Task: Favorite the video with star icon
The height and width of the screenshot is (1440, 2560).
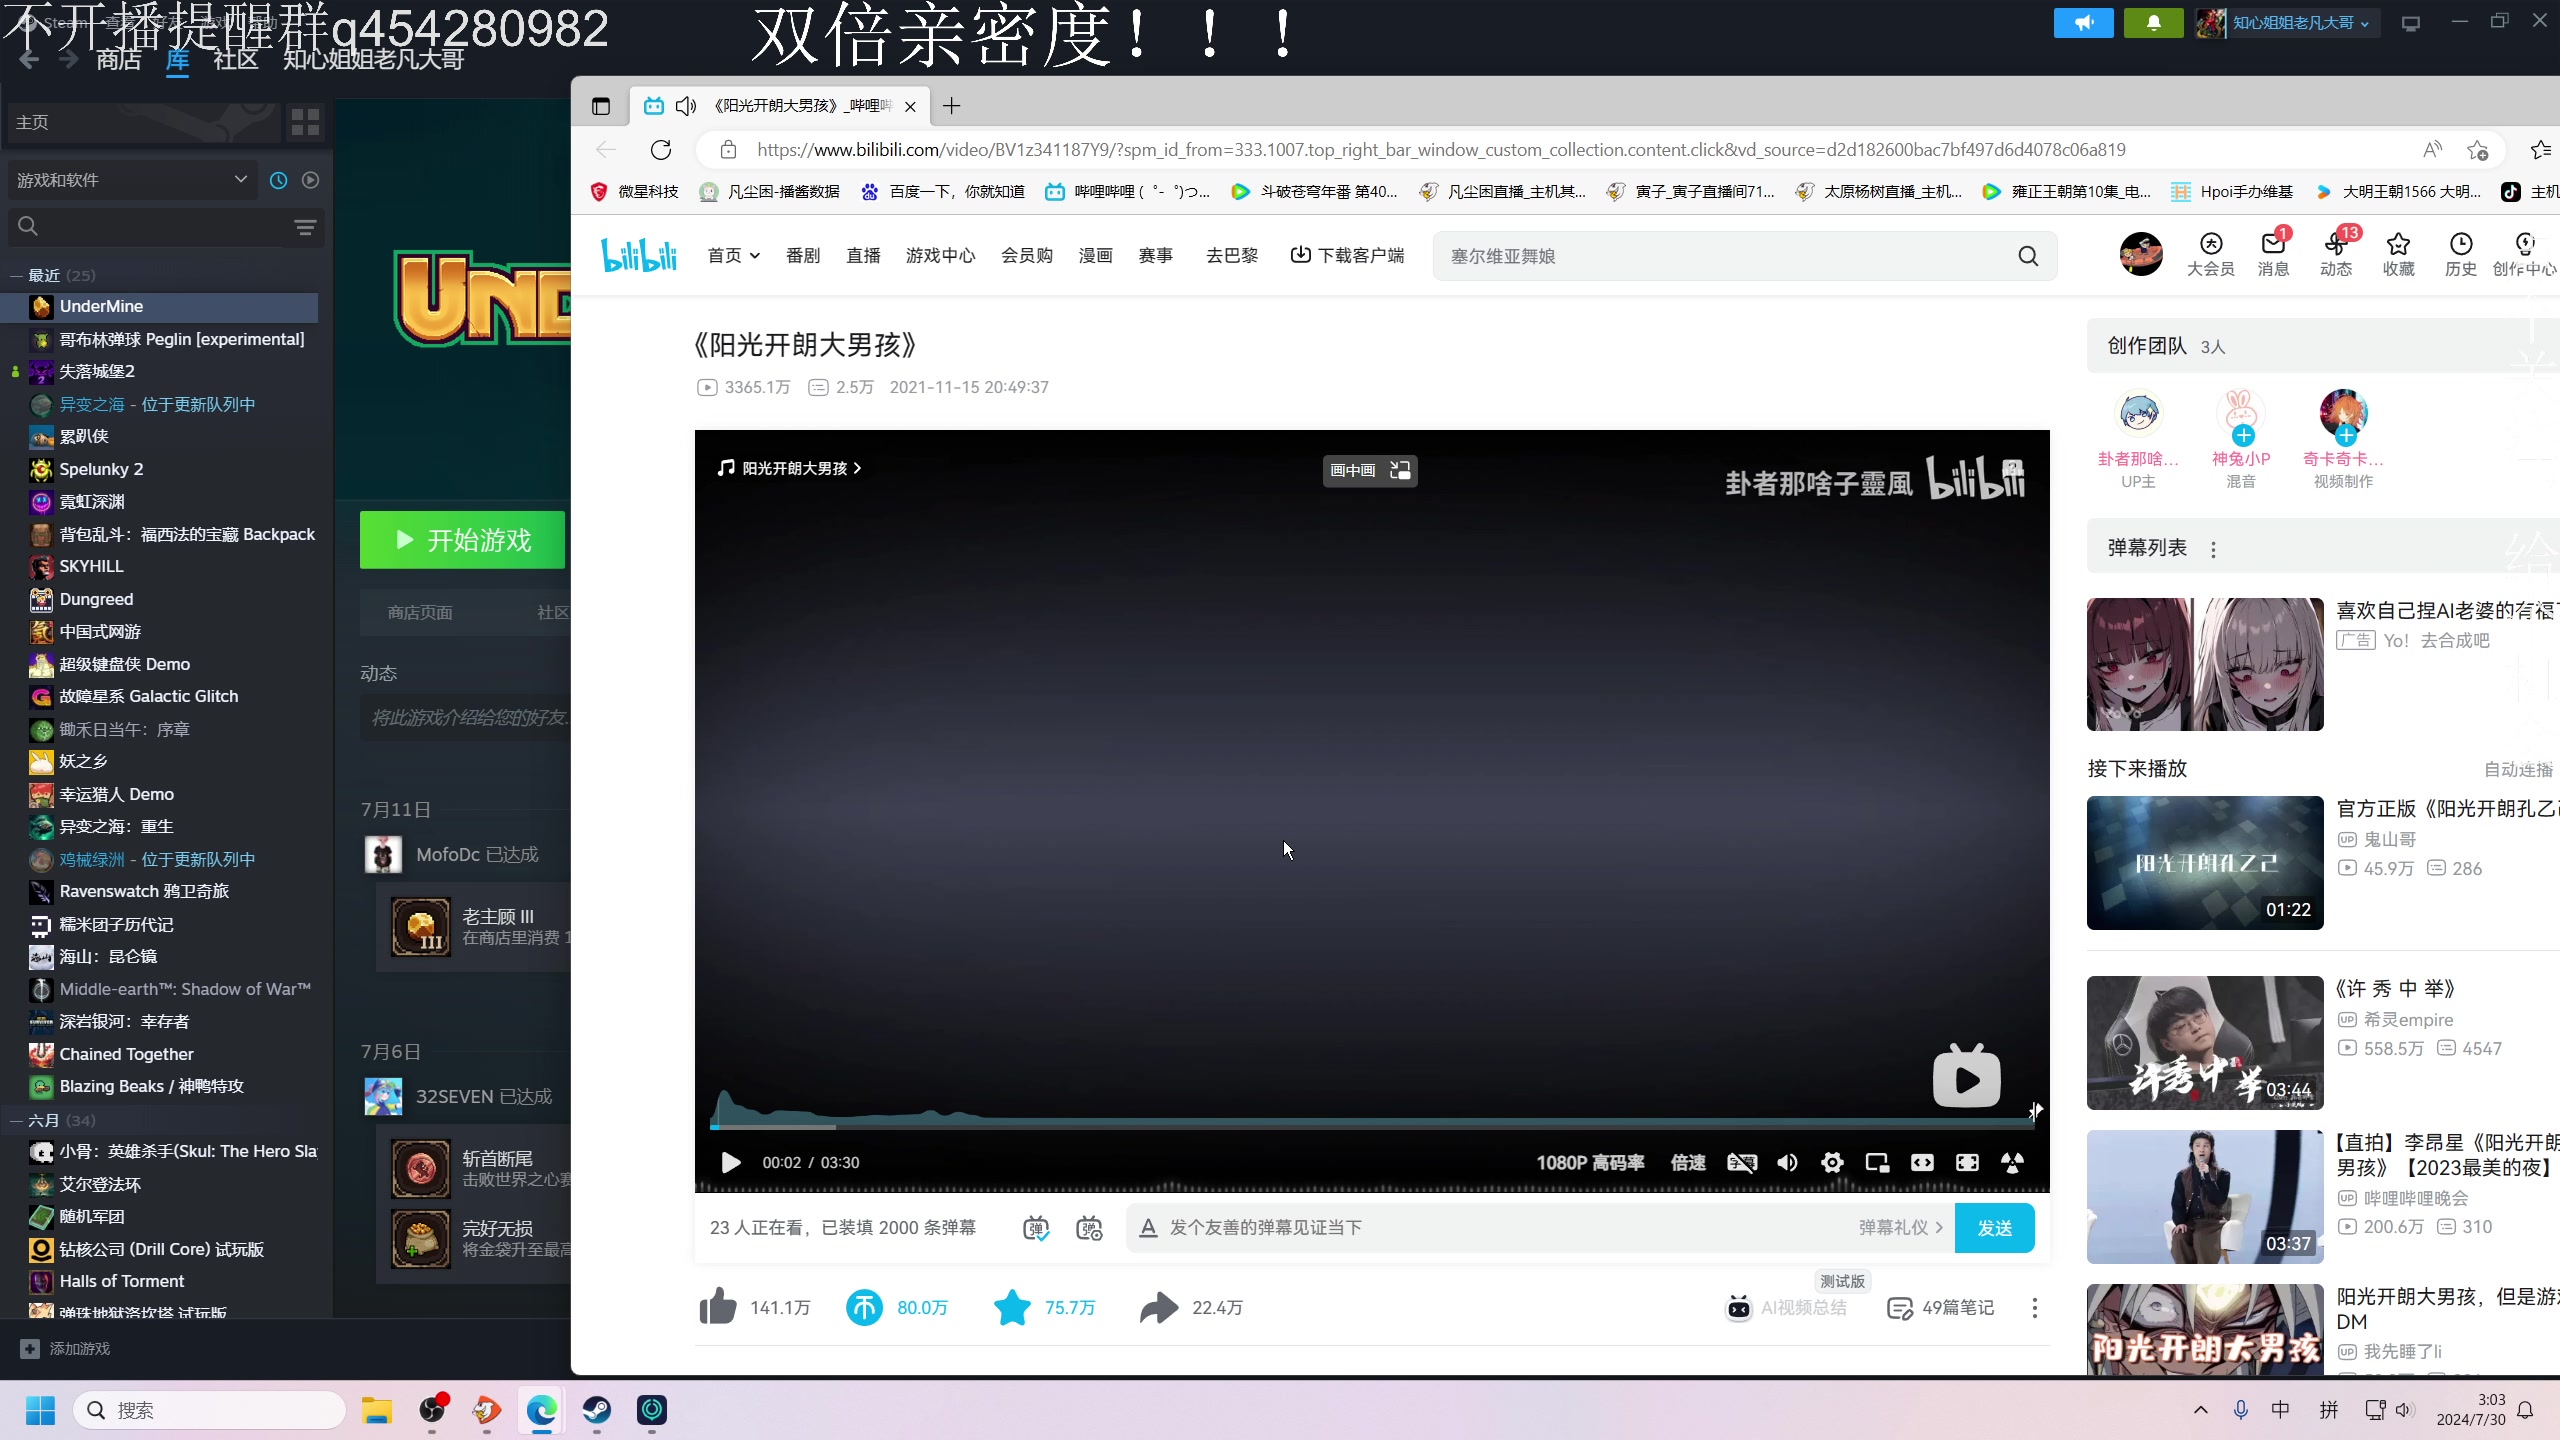Action: (1012, 1307)
